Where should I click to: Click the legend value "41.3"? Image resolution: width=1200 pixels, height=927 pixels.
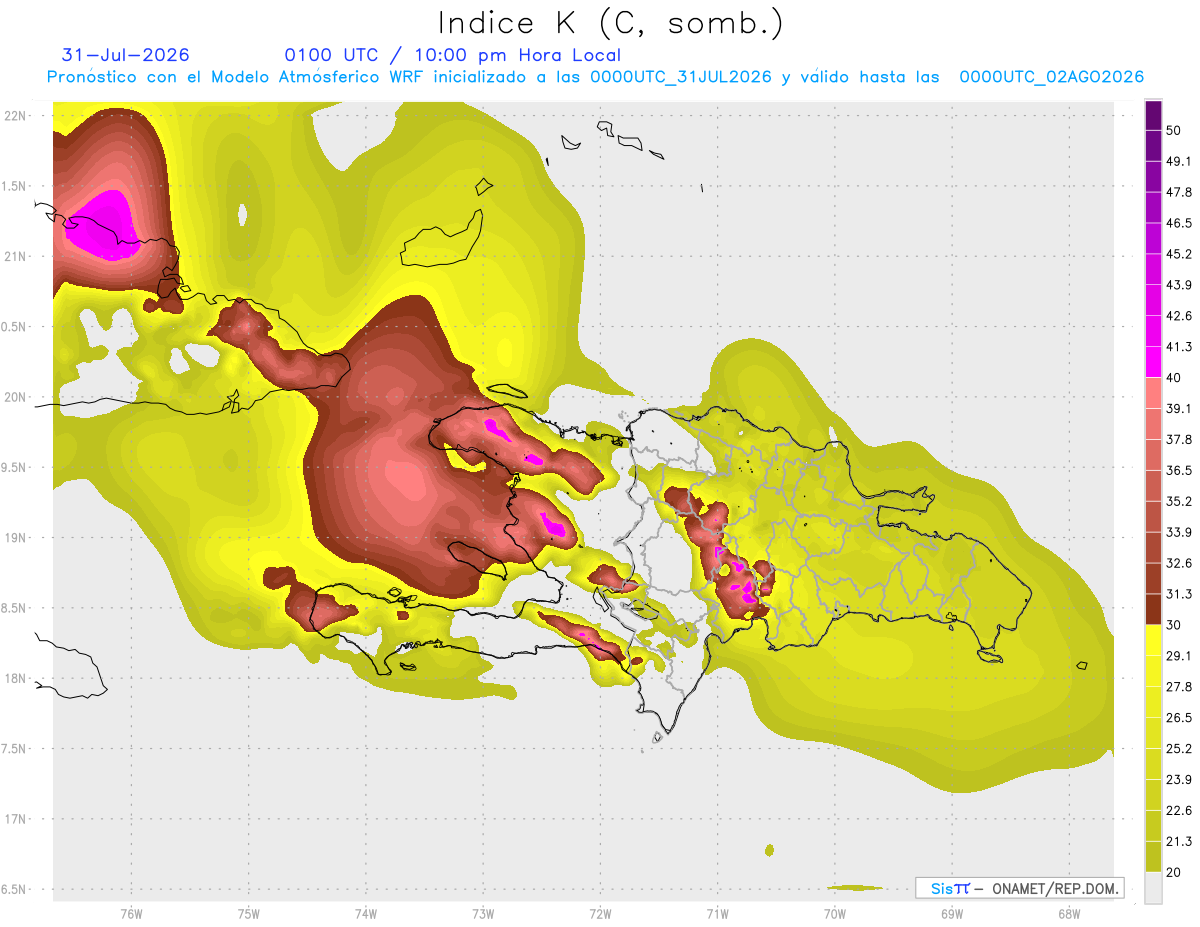pos(1179,347)
